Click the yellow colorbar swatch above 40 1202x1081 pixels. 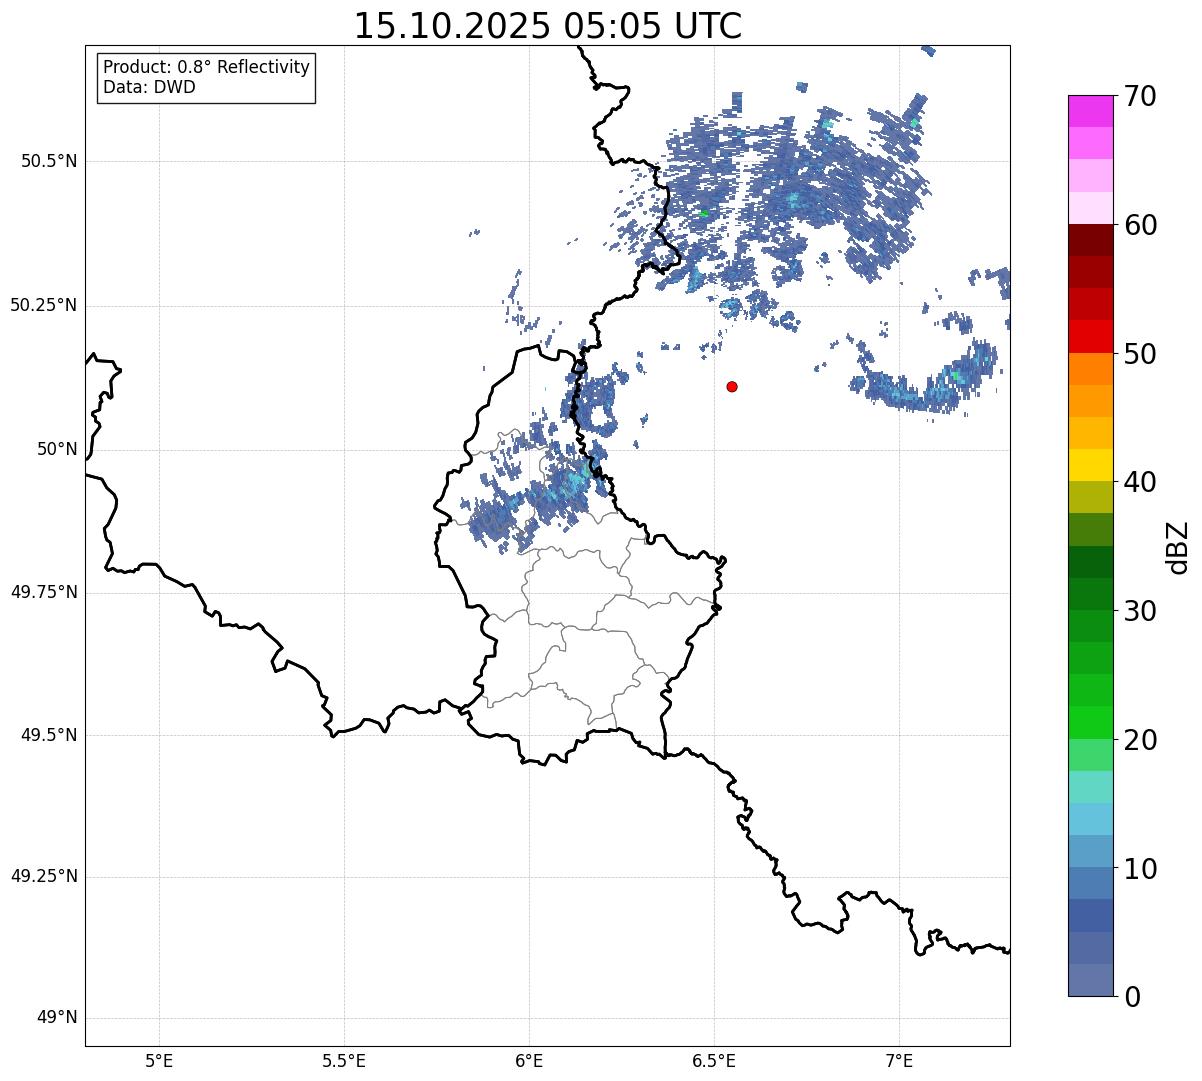click(x=1091, y=465)
